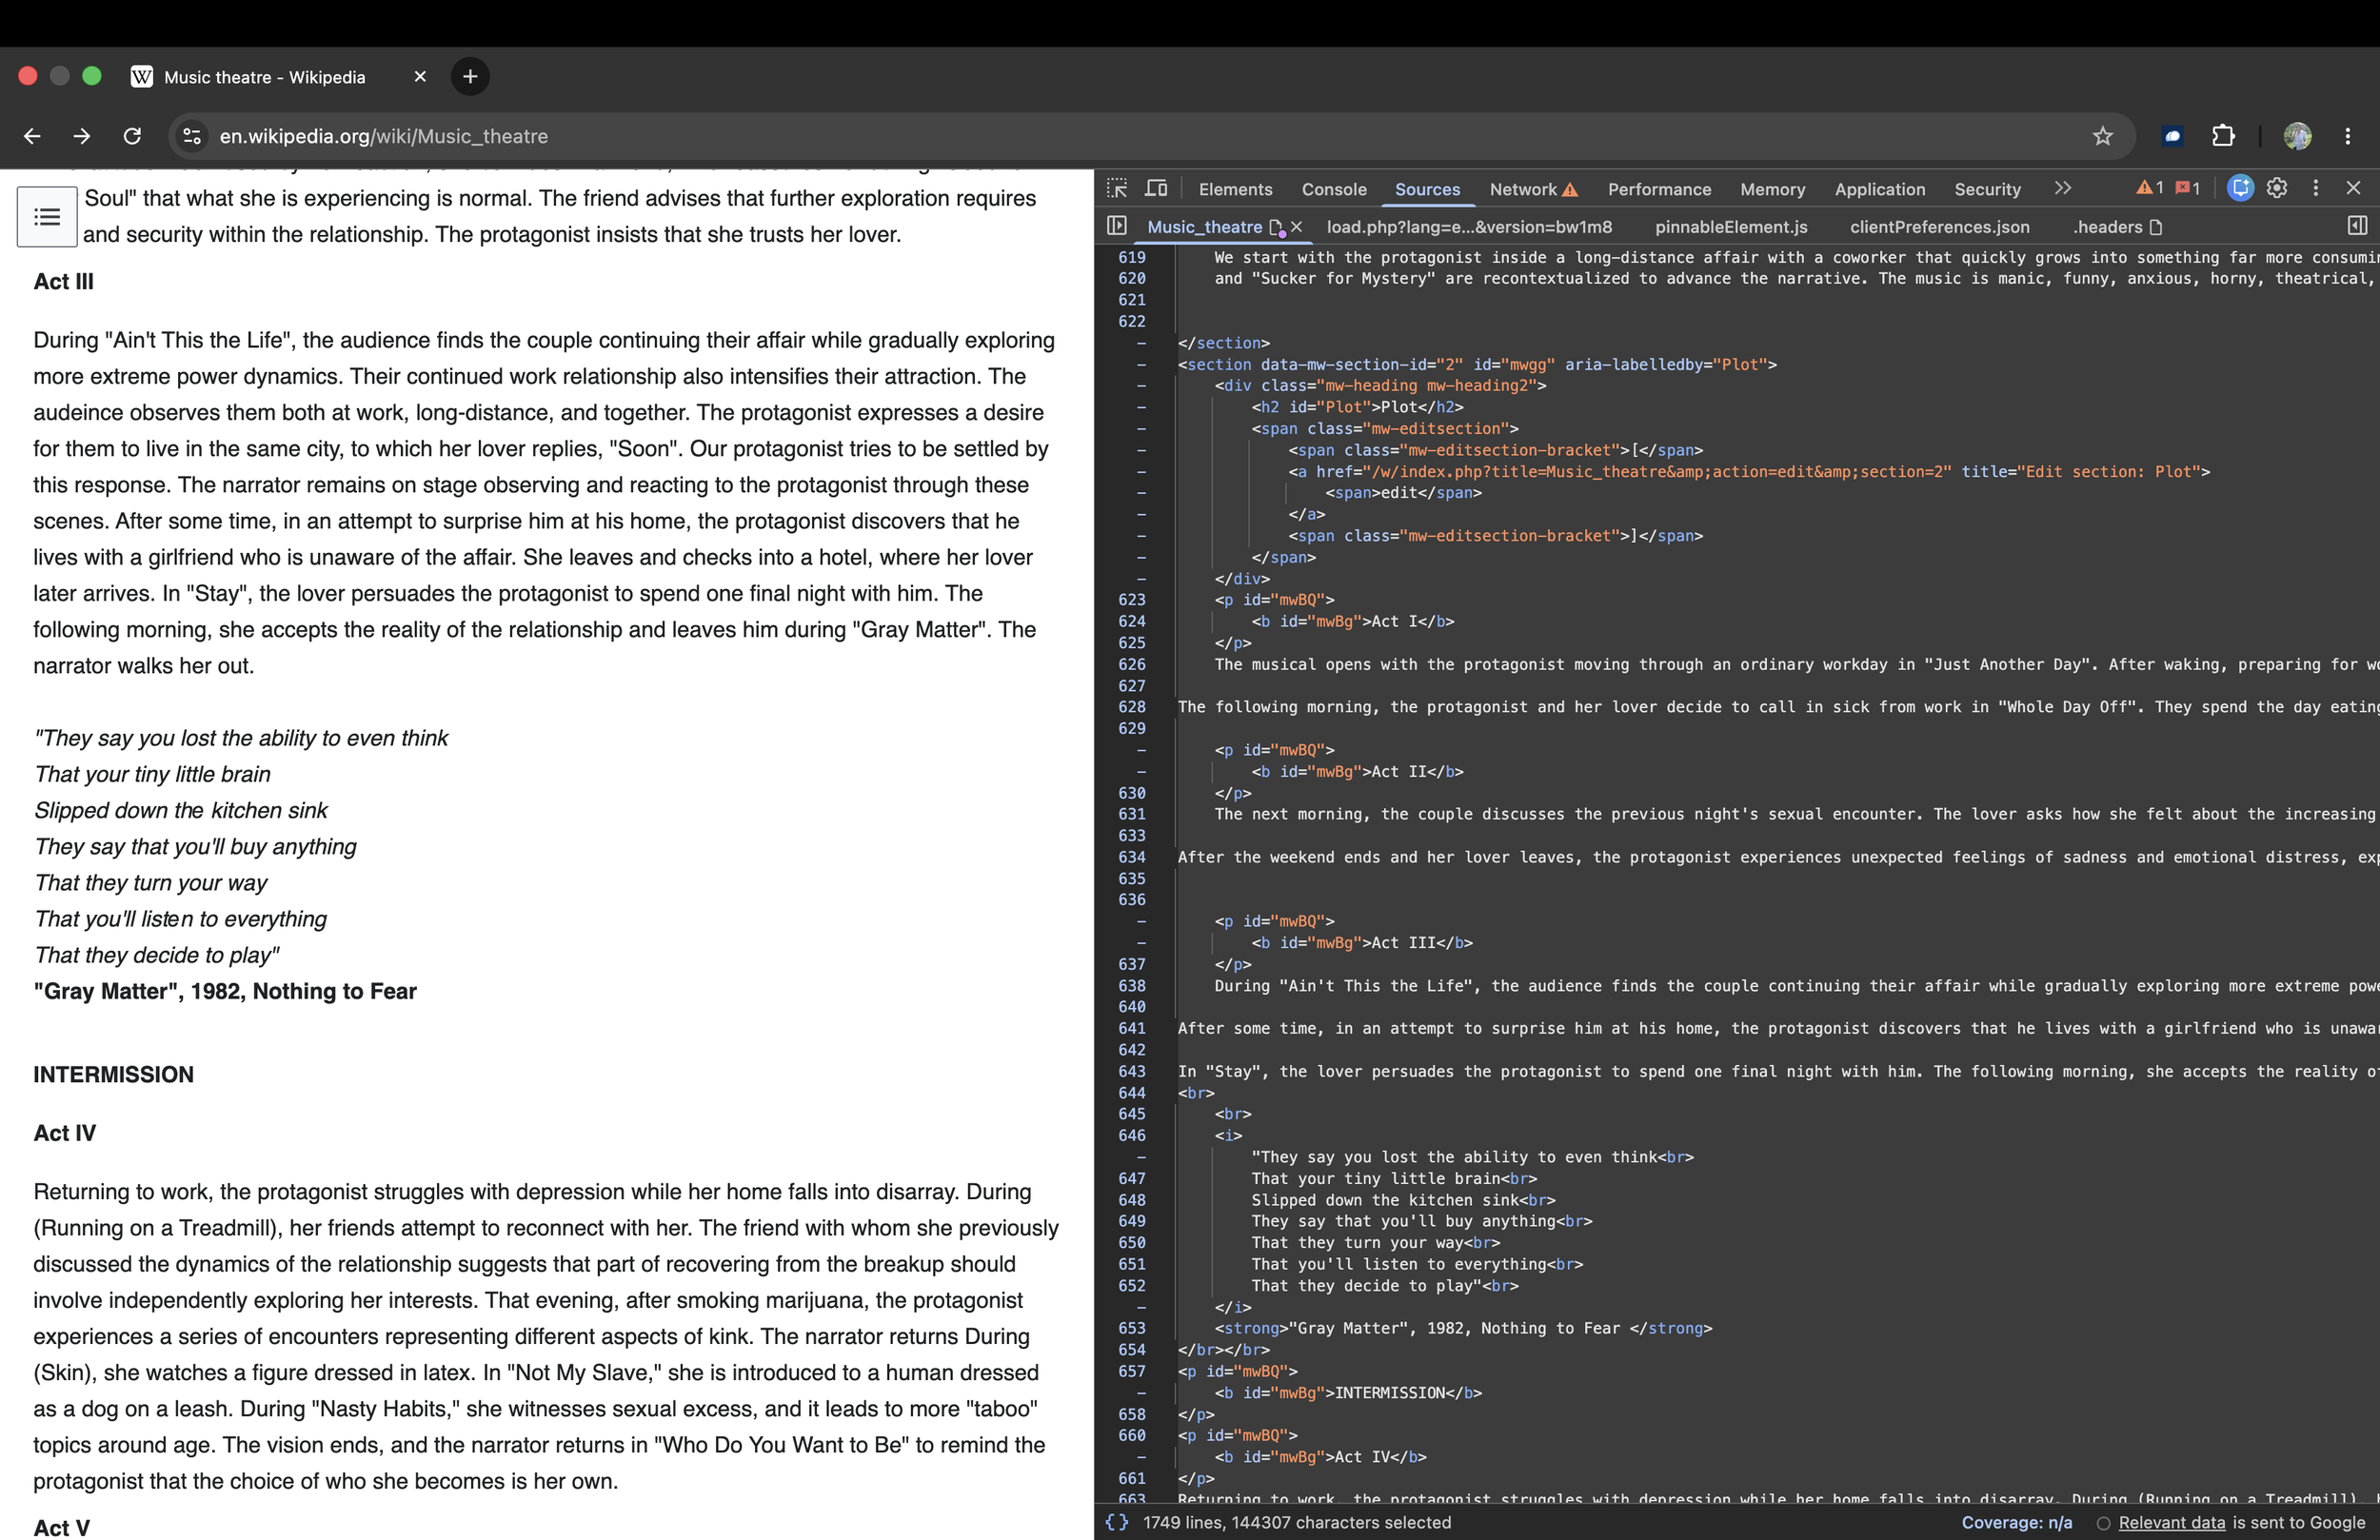
Task: Open a new browser tab
Action: coord(470,77)
